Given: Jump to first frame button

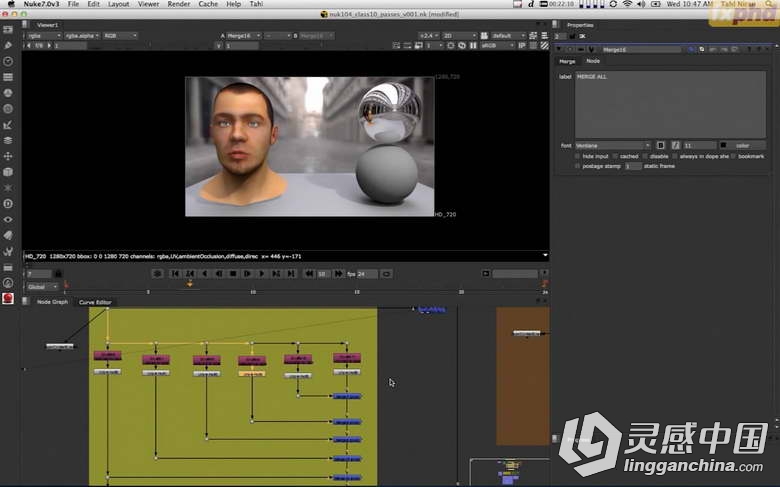Looking at the screenshot, I should tap(175, 274).
